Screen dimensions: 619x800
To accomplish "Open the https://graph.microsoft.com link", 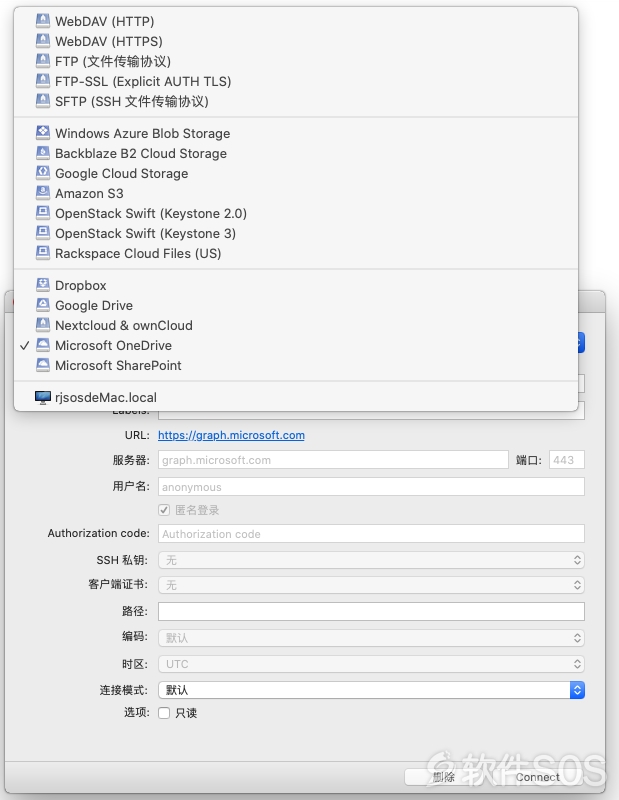I will pos(231,435).
